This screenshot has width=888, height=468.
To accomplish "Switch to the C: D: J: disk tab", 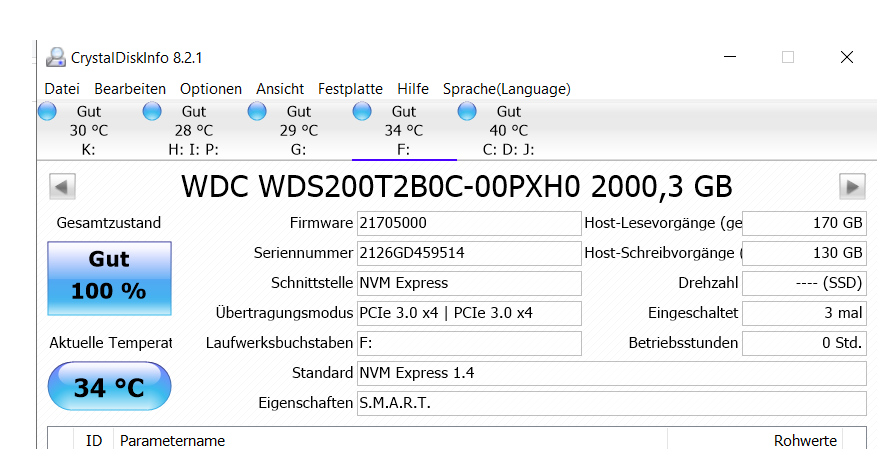I will (x=509, y=130).
